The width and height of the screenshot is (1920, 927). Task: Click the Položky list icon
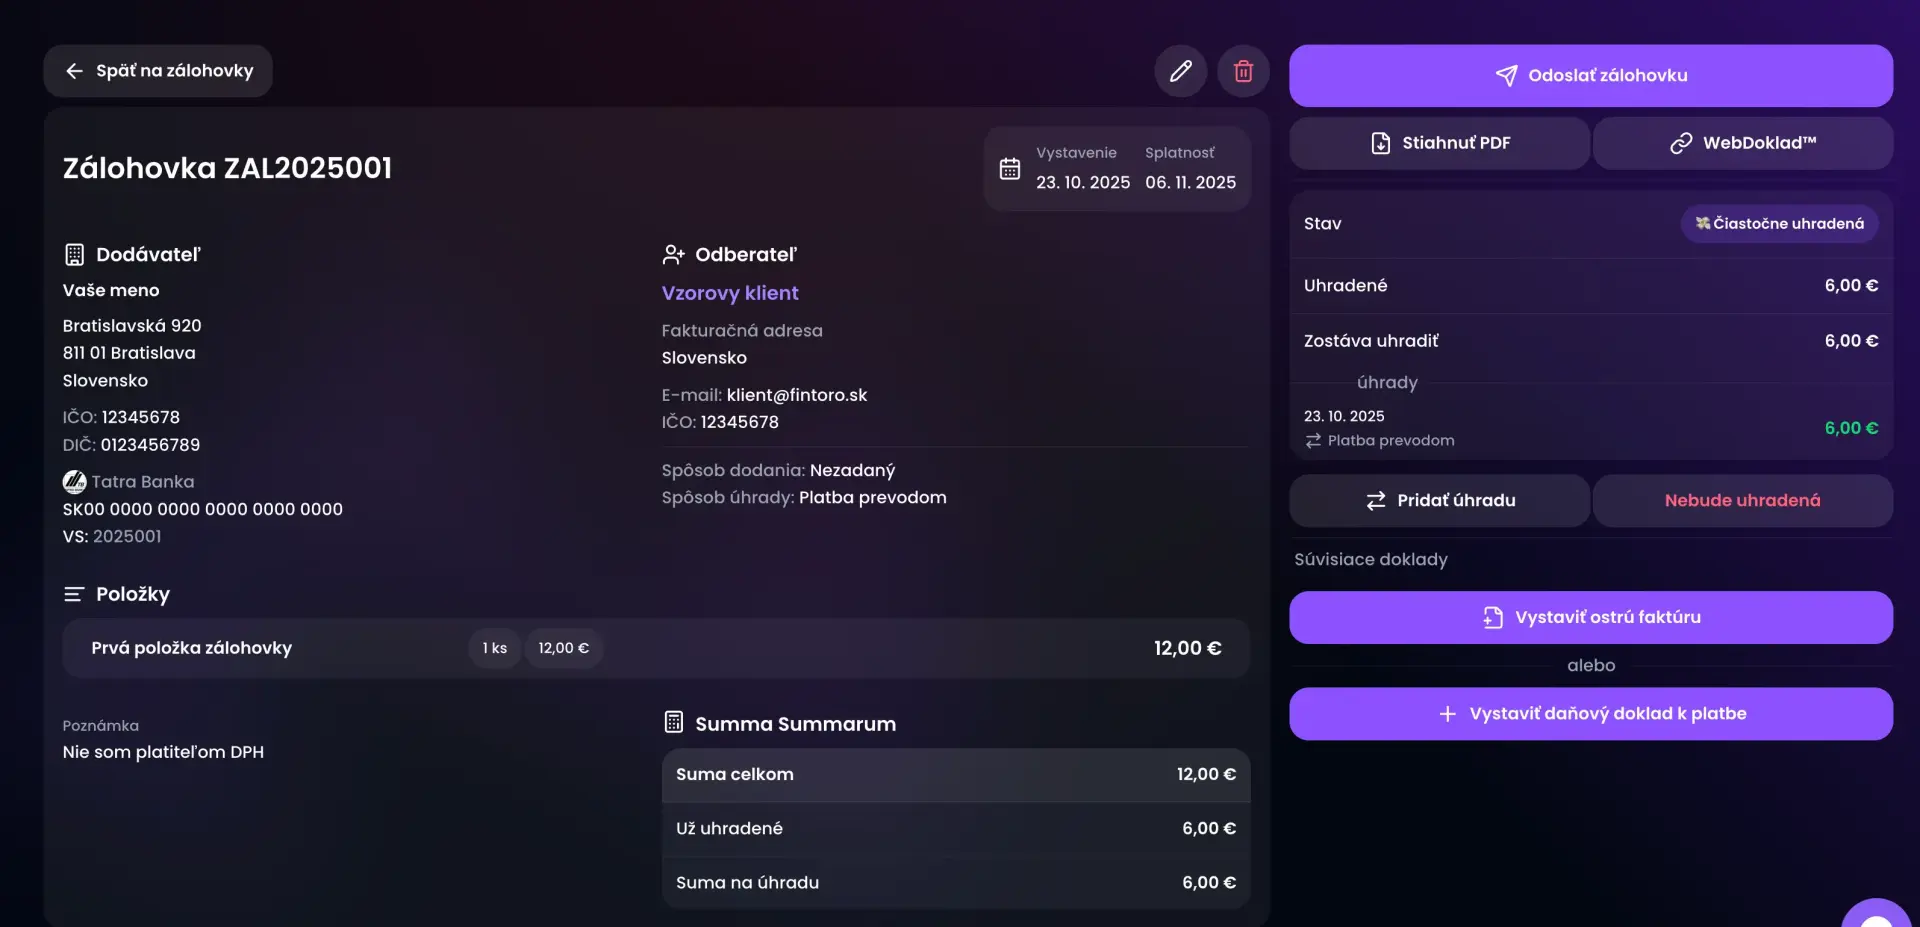coord(74,594)
